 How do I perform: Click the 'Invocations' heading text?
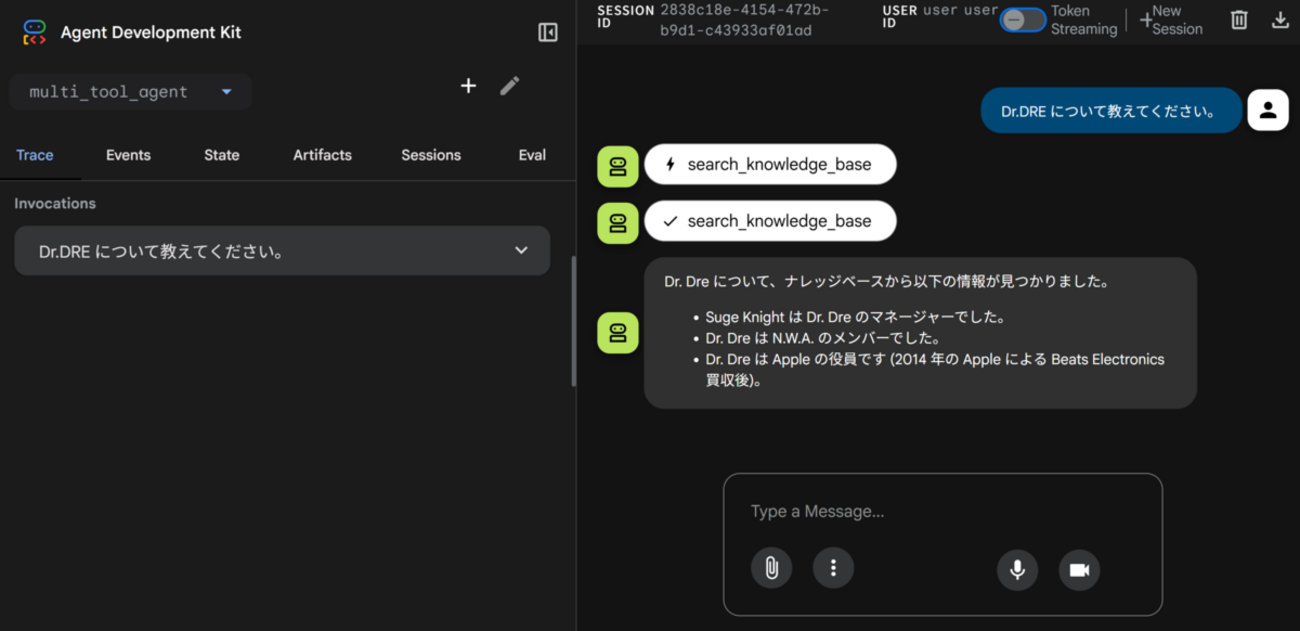tap(55, 203)
